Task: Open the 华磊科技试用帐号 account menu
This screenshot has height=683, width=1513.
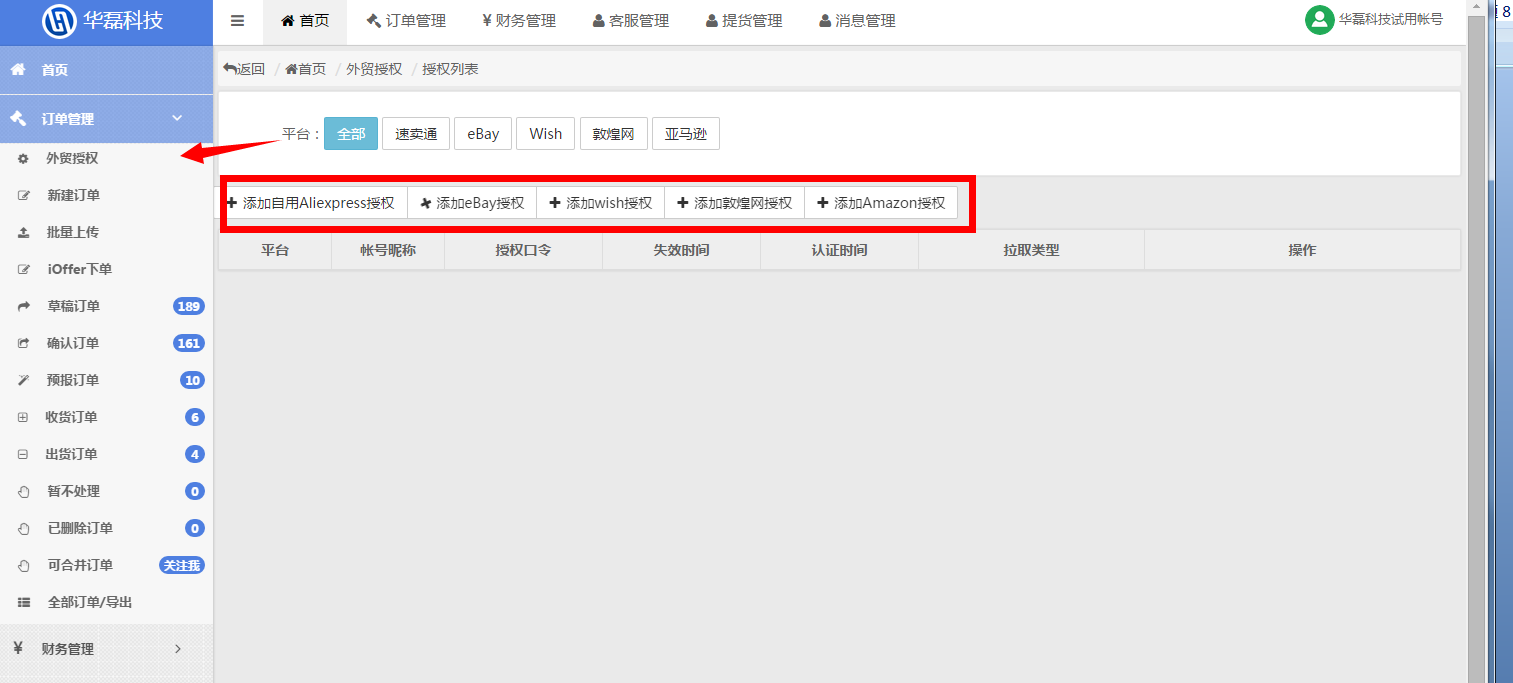Action: (1389, 20)
